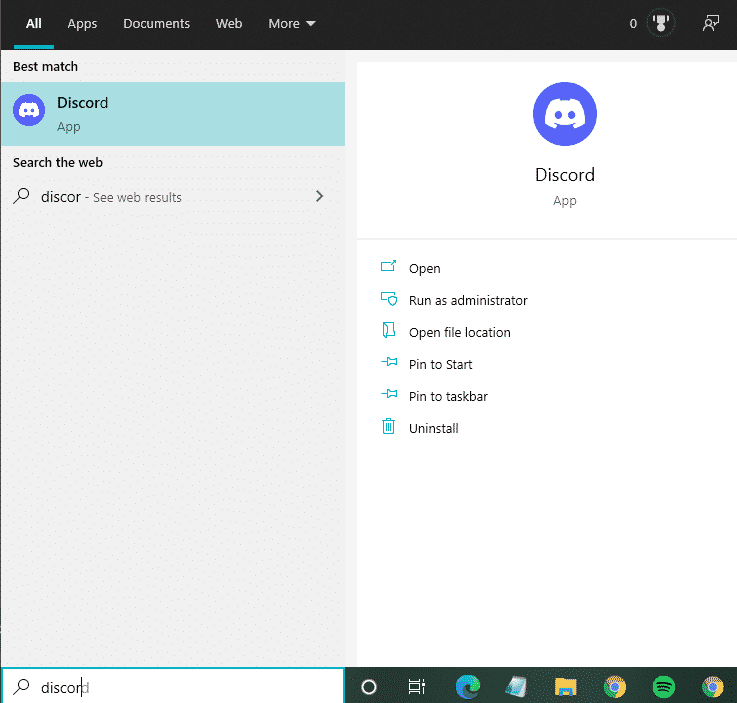Focus the taskbar search input field
Viewport: 737px width, 703px height.
(x=173, y=687)
